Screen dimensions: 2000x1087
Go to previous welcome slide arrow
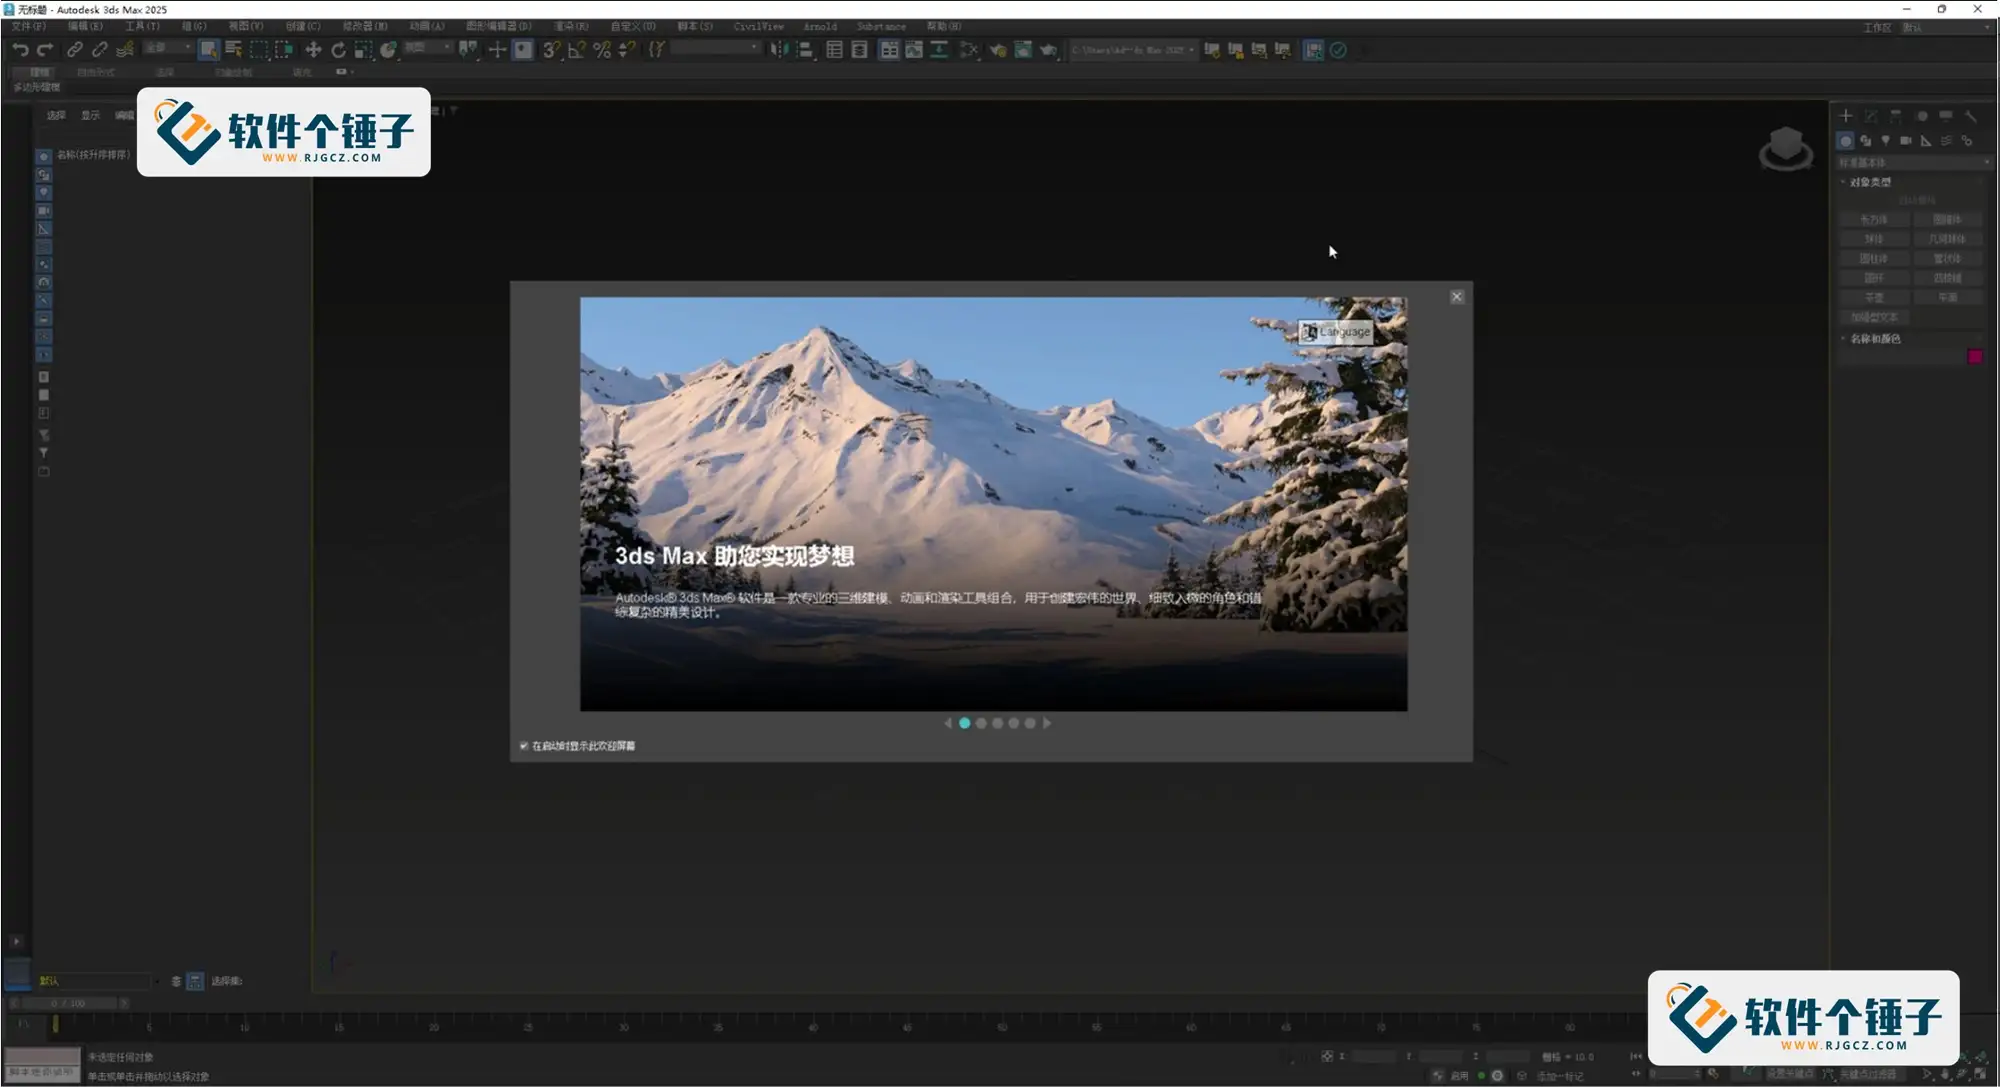pyautogui.click(x=948, y=723)
